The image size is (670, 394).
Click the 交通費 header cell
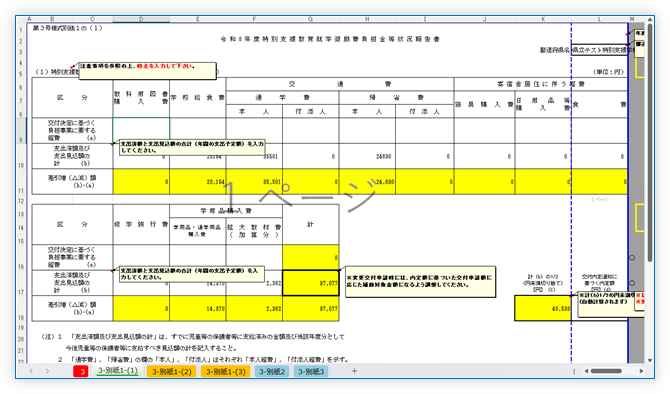340,84
